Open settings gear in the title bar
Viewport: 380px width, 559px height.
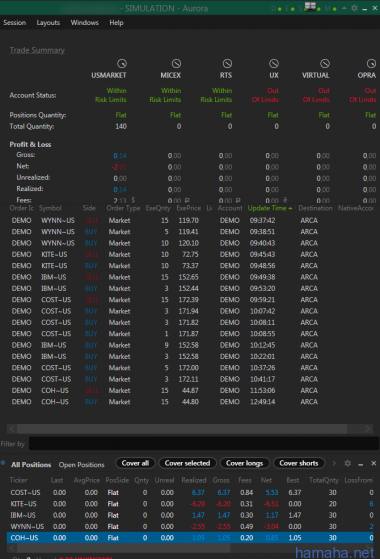[x=354, y=8]
